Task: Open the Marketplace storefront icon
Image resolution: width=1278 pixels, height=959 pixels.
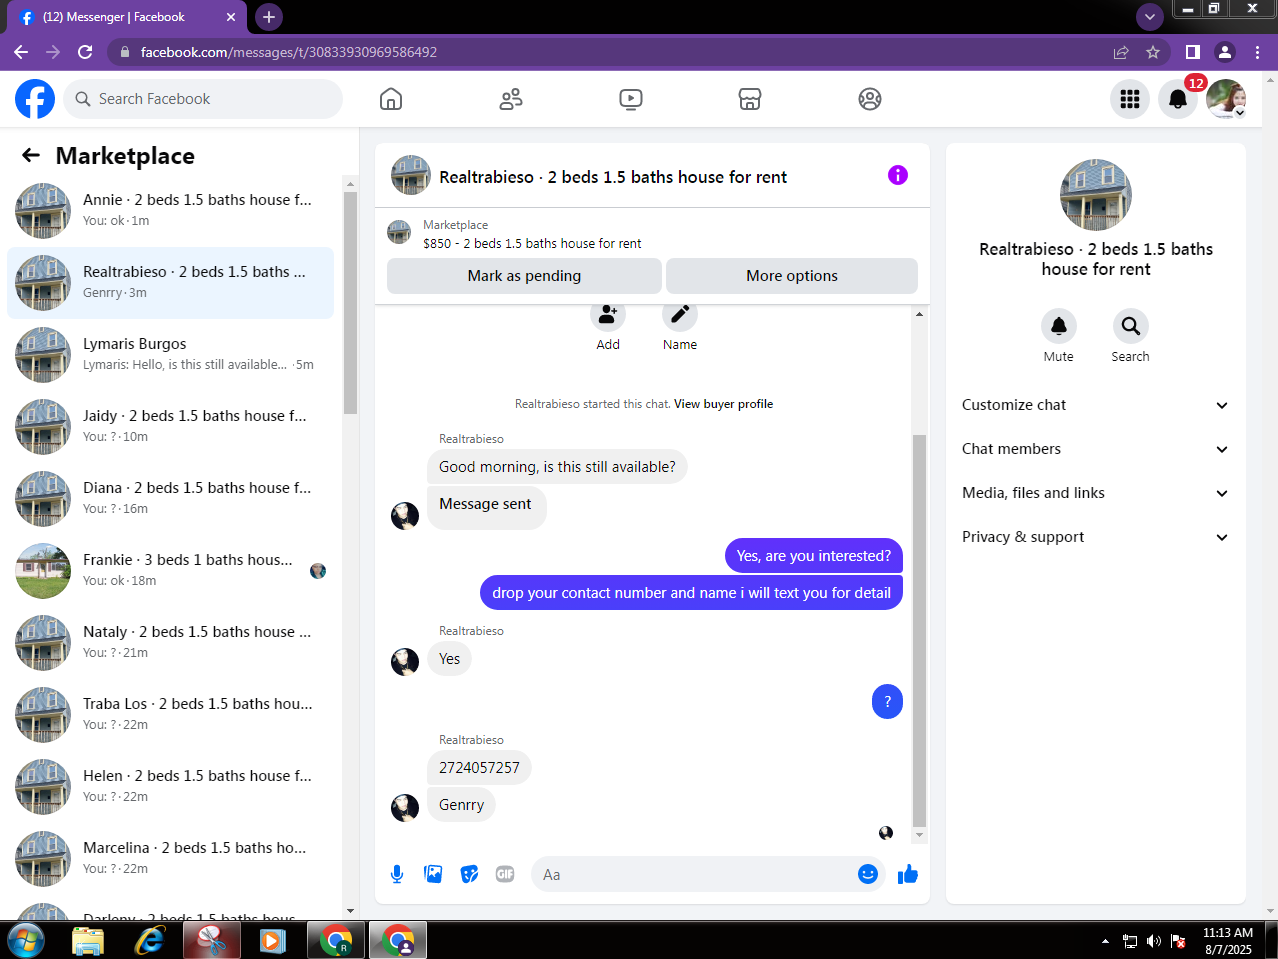Action: [750, 99]
